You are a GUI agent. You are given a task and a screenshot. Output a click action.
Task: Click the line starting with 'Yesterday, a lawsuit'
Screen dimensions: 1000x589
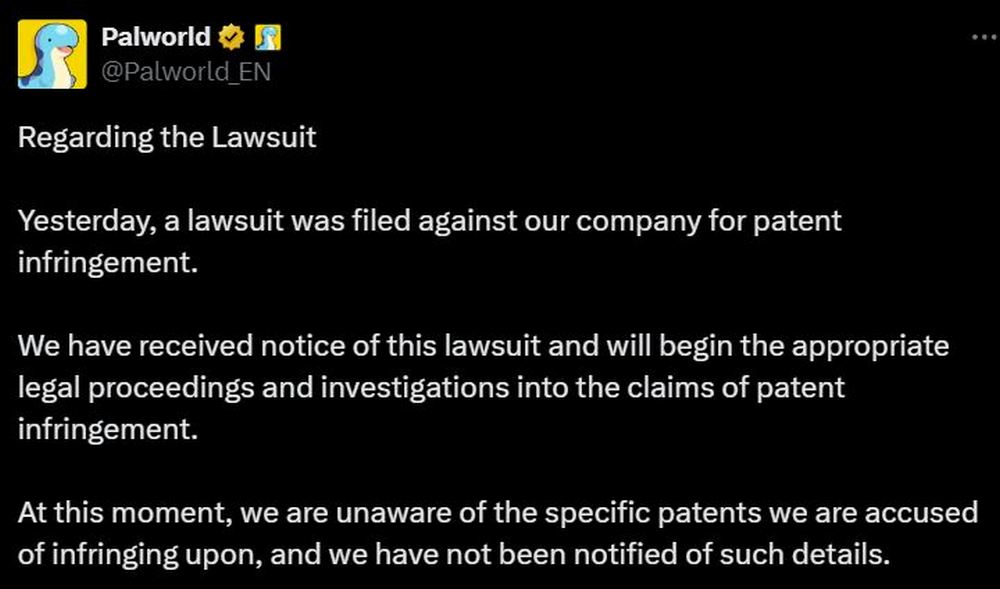[x=430, y=222]
